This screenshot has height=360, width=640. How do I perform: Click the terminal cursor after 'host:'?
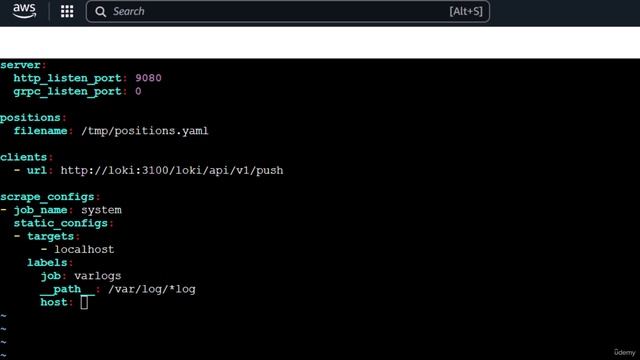click(x=84, y=302)
